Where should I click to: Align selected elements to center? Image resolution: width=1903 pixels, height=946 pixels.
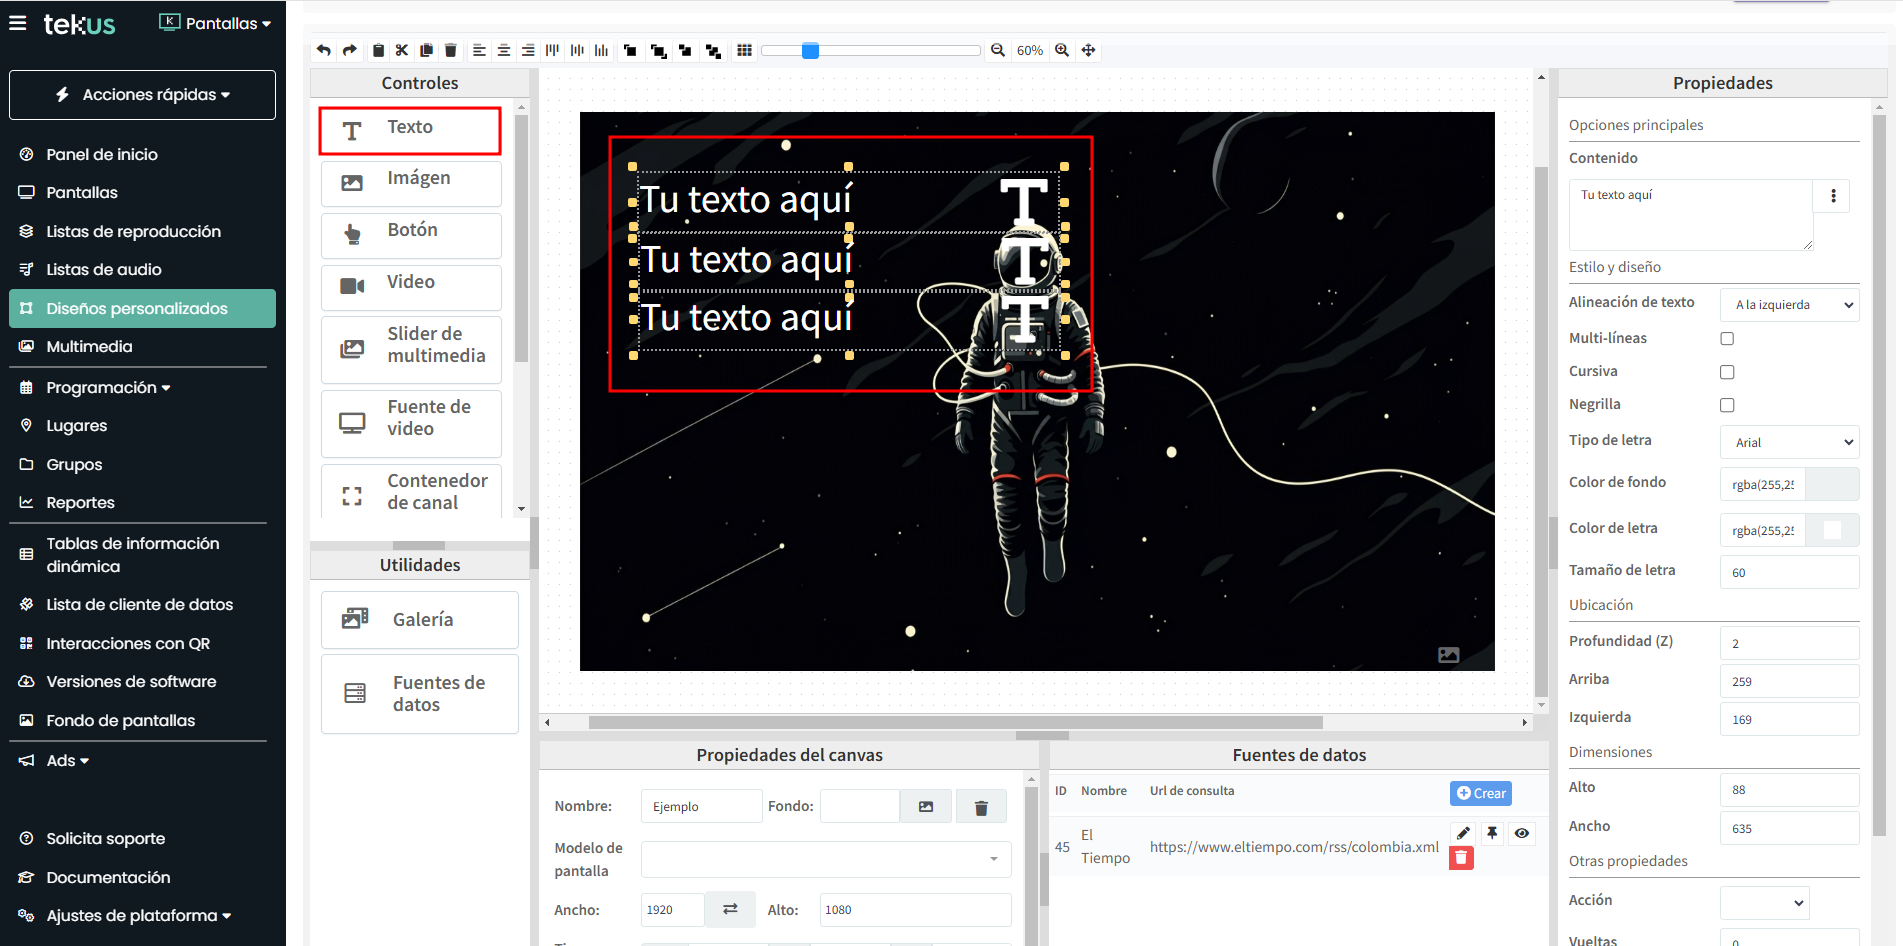[504, 50]
